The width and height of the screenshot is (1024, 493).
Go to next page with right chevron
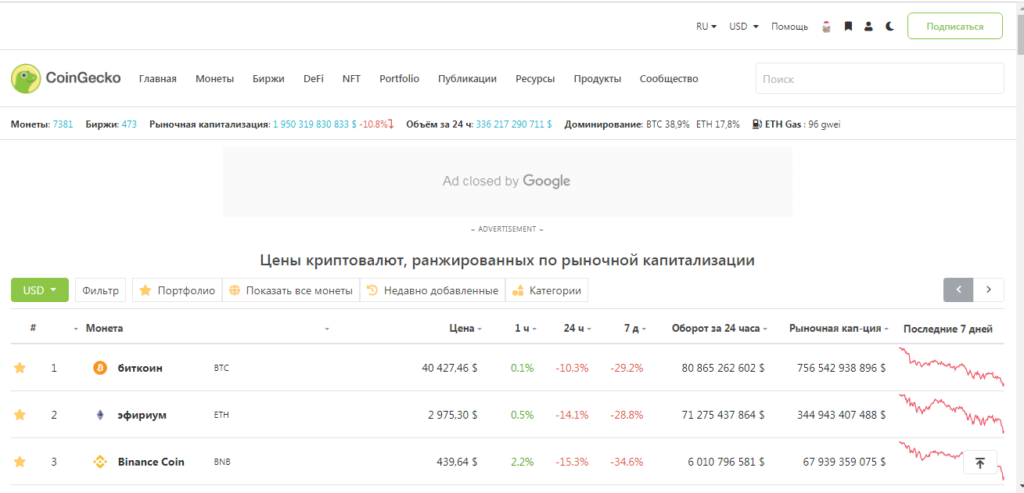989,289
